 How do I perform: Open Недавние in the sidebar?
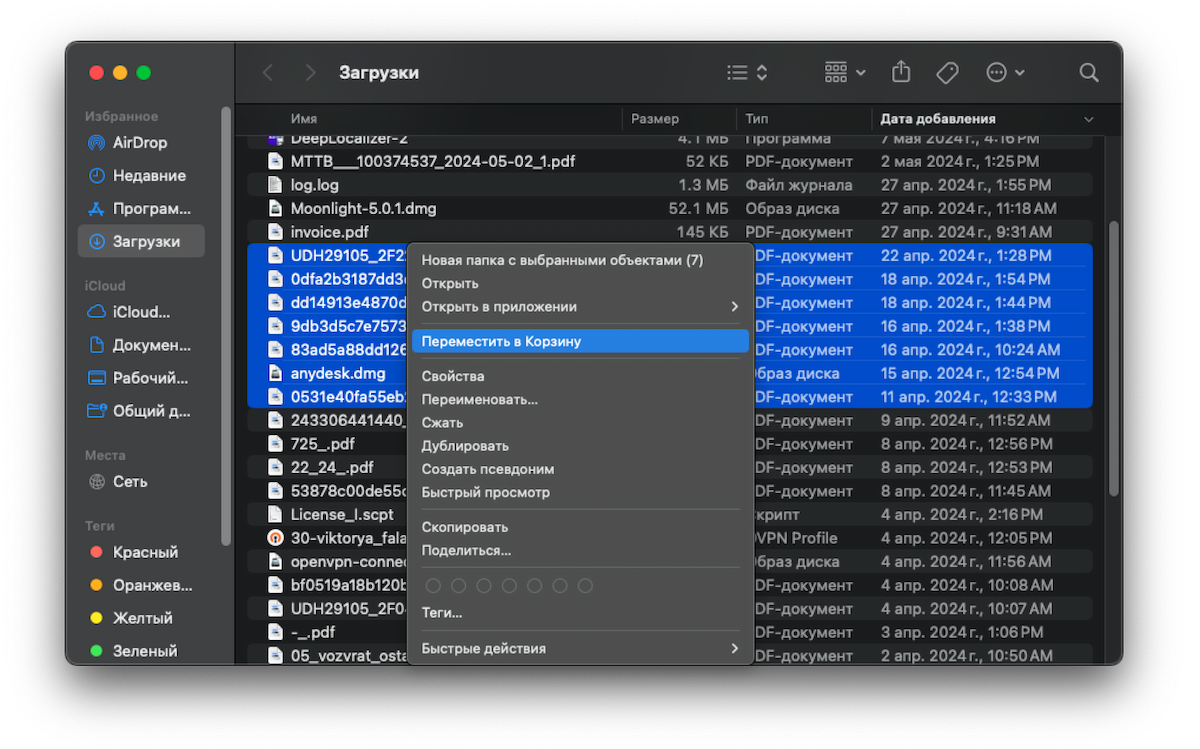(141, 176)
